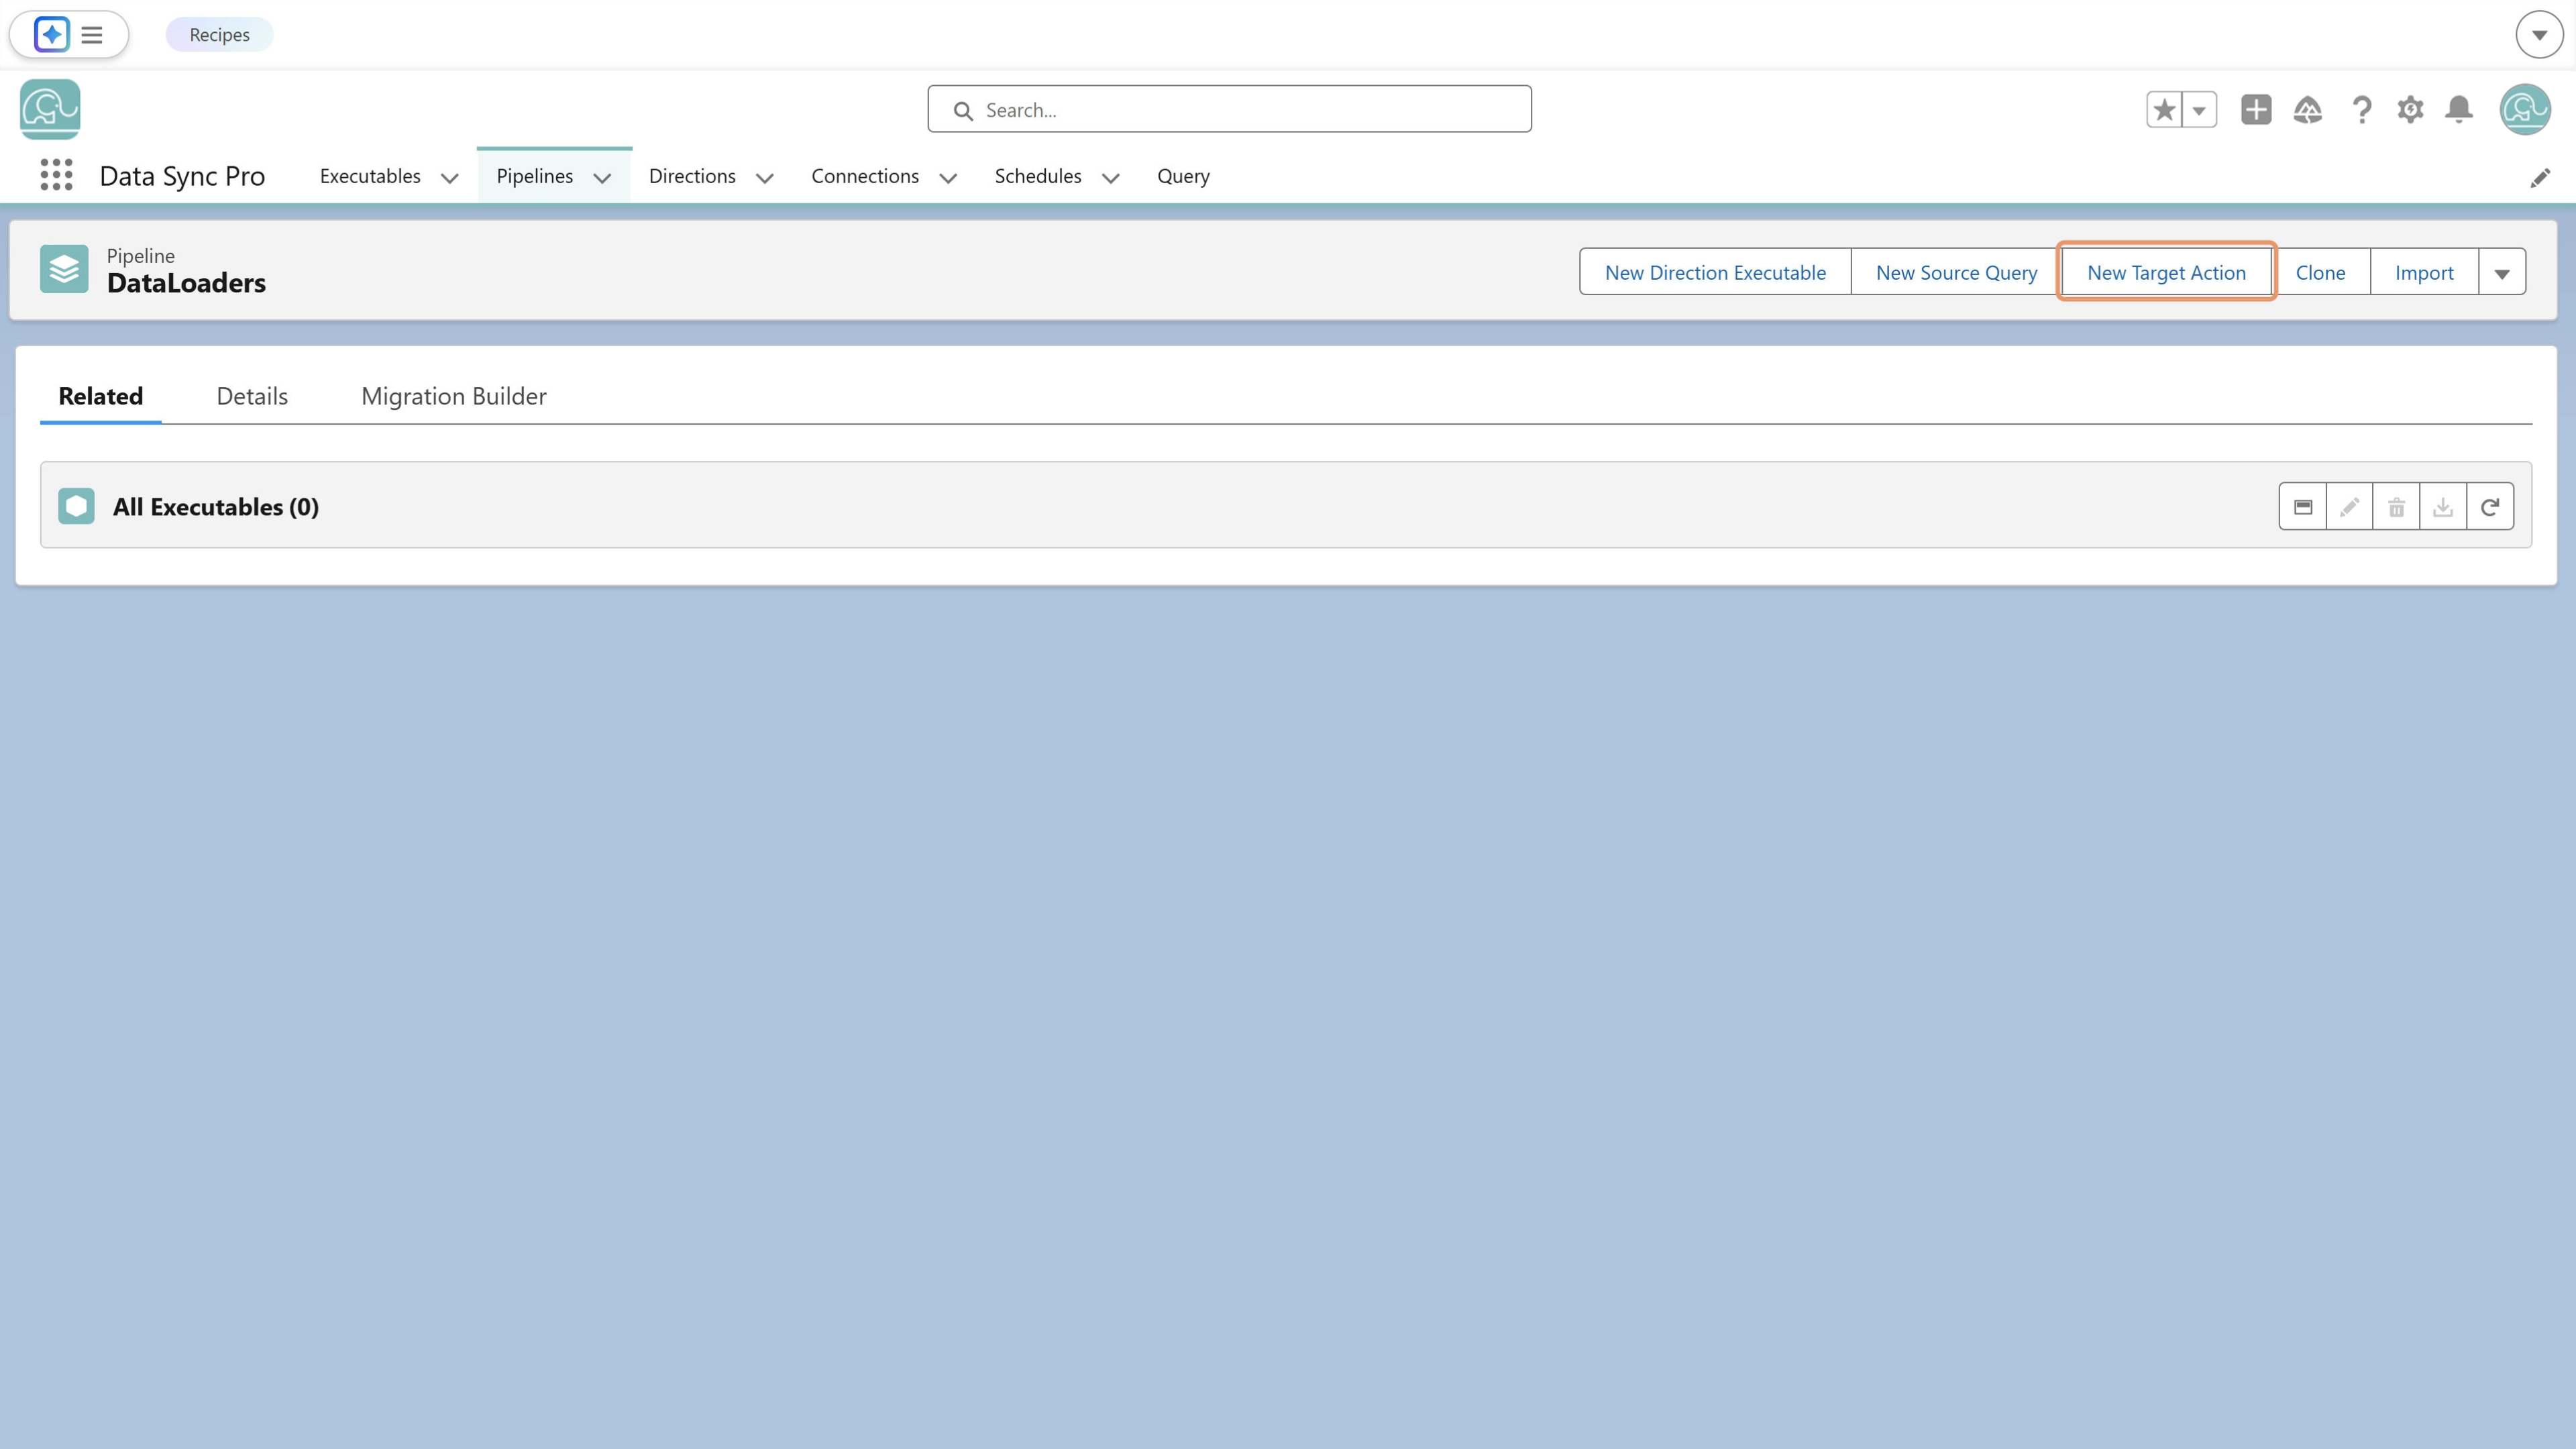Click the expand view icon in All Executables
This screenshot has width=2576, height=1449.
(x=2303, y=507)
